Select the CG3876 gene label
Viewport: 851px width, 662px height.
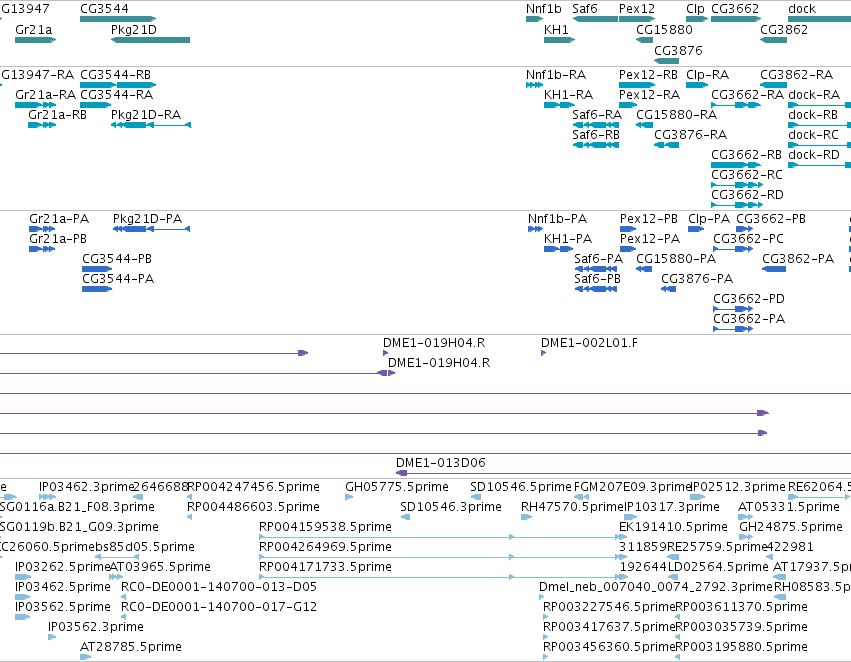click(678, 50)
